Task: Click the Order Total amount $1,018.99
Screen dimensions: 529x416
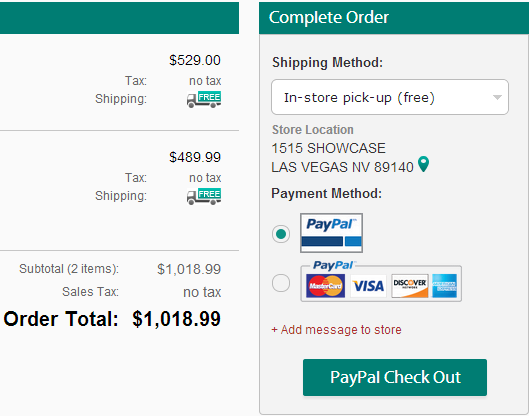Action: [176, 319]
